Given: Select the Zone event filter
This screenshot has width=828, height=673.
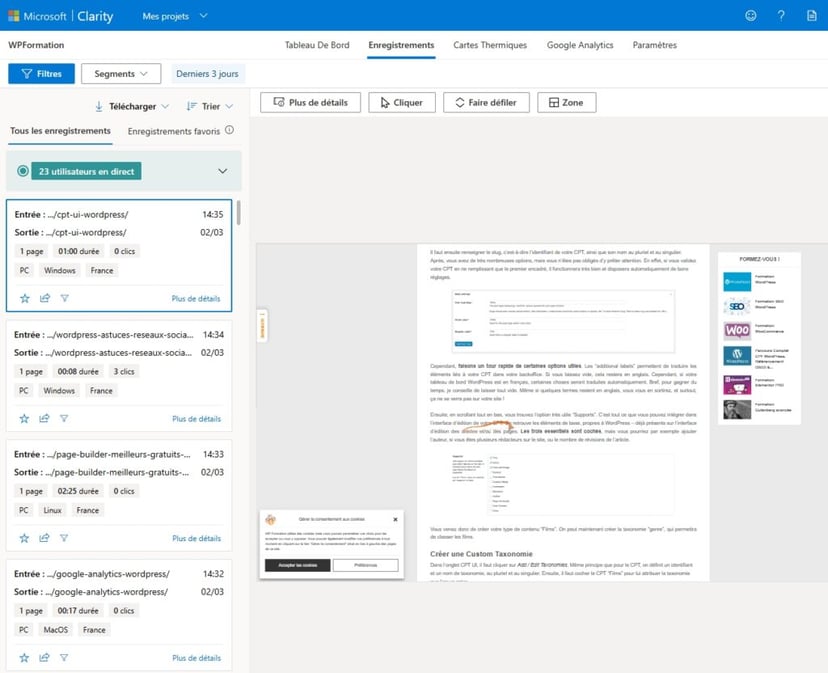Looking at the screenshot, I should point(566,101).
